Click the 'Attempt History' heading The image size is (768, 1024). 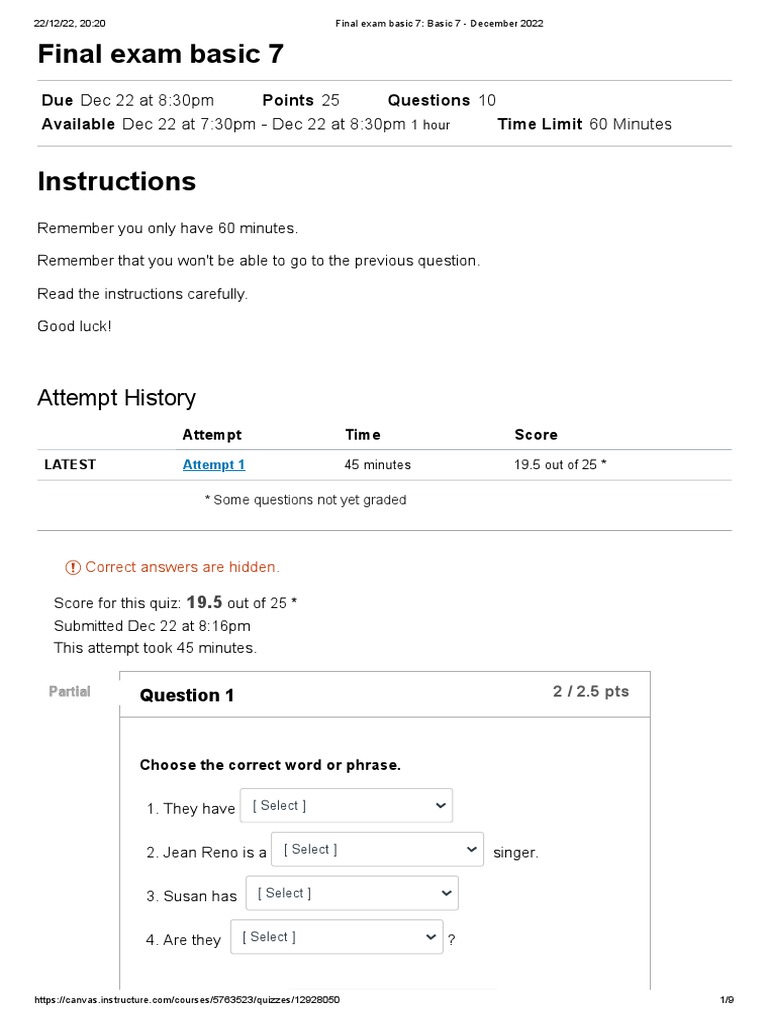tap(117, 398)
